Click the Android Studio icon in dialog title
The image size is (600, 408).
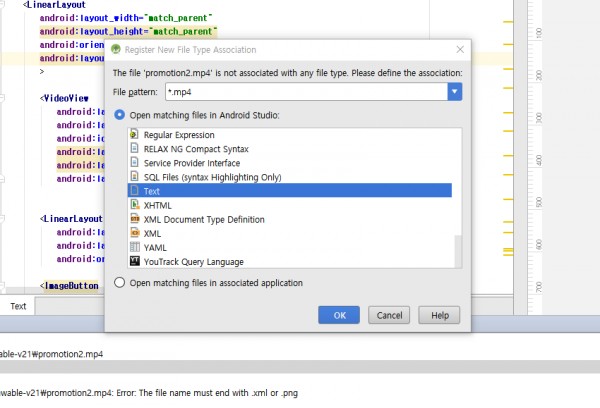point(116,49)
